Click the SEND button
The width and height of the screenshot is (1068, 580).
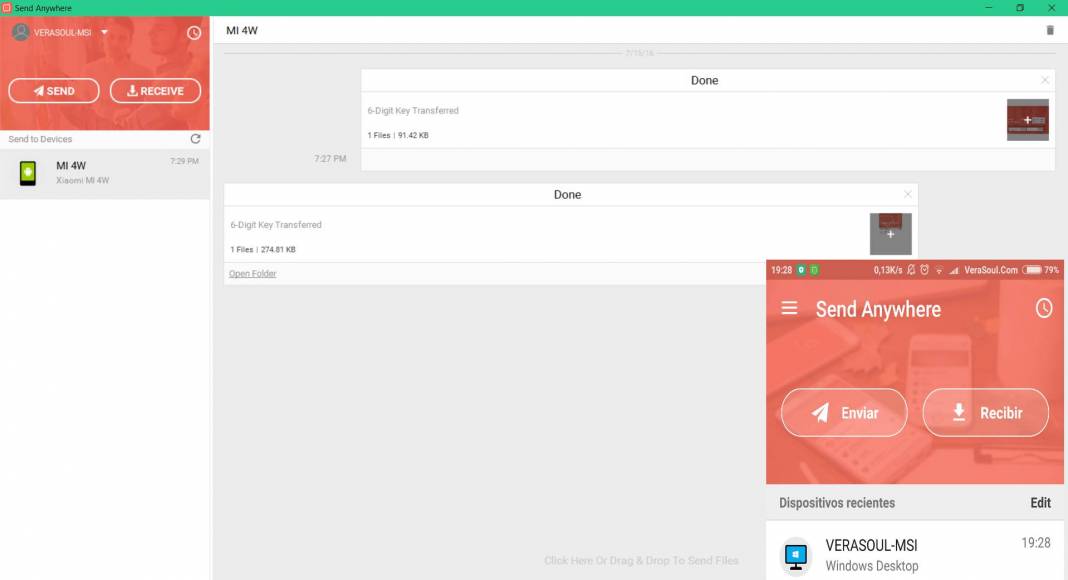point(54,91)
